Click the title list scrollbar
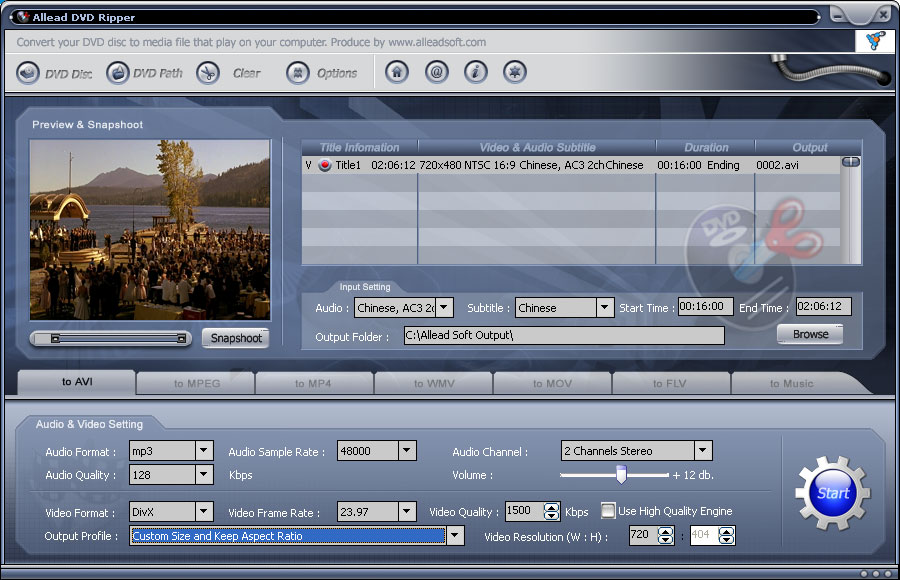Screen dimensions: 900x580 [851, 210]
